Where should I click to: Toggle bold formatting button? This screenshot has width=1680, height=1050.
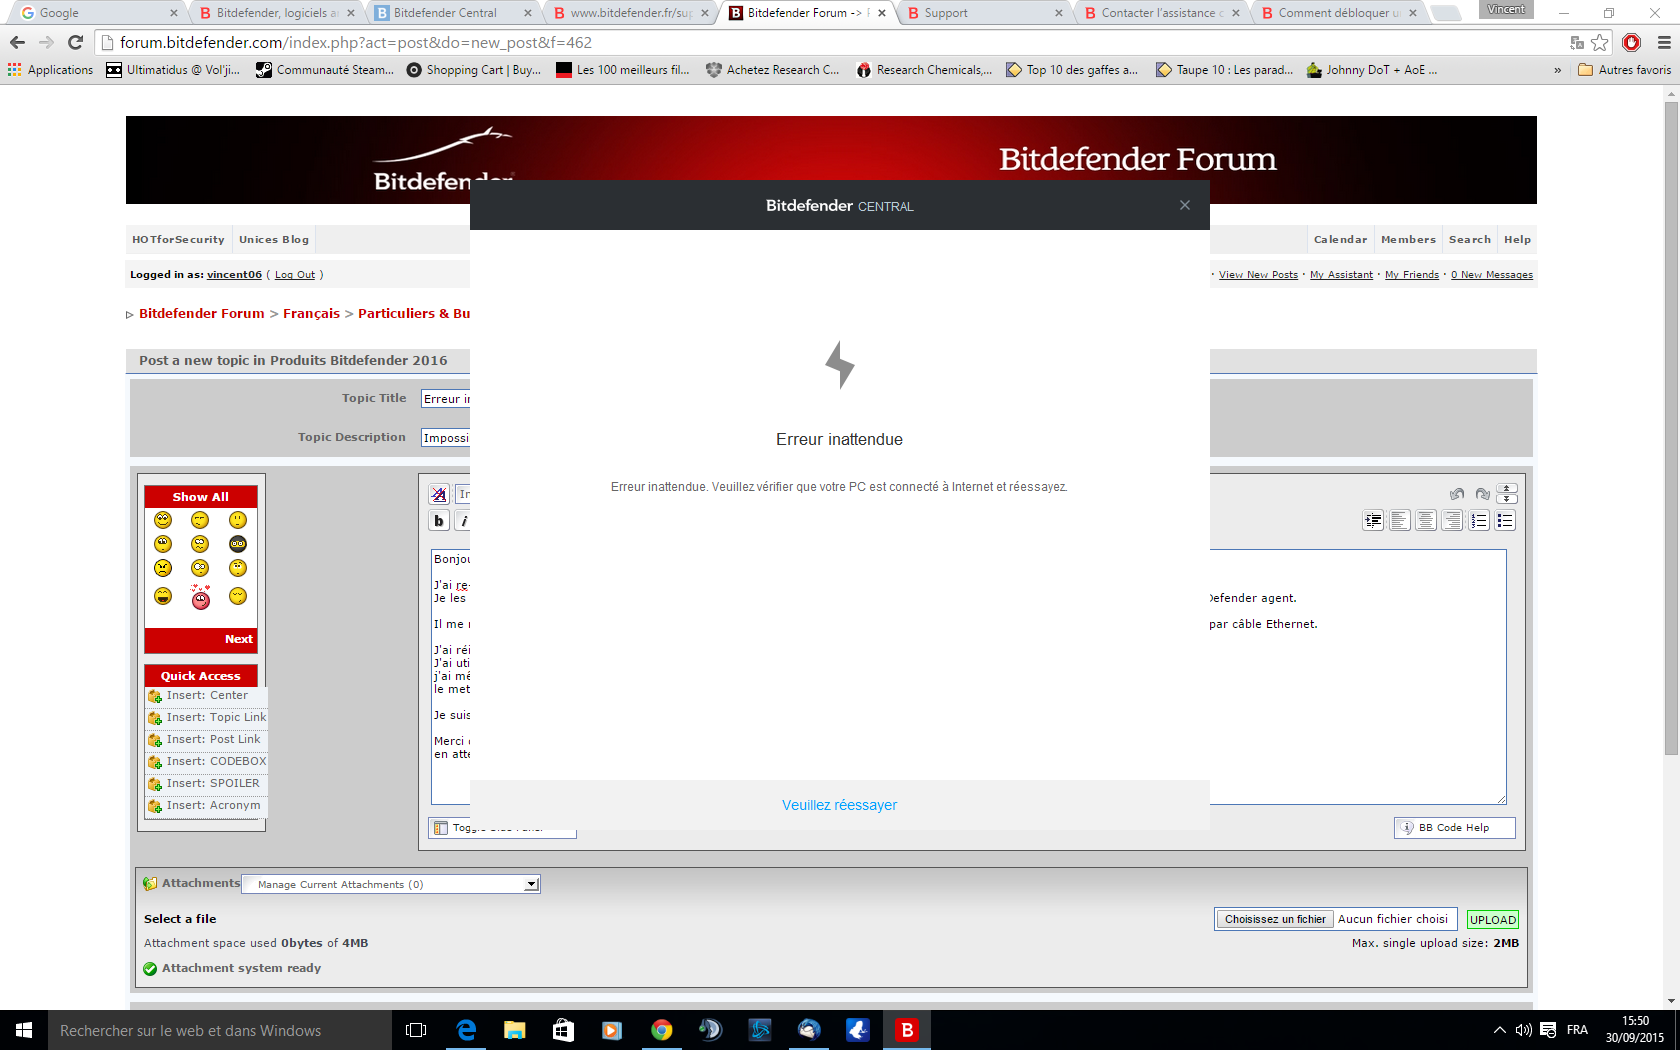(x=439, y=521)
